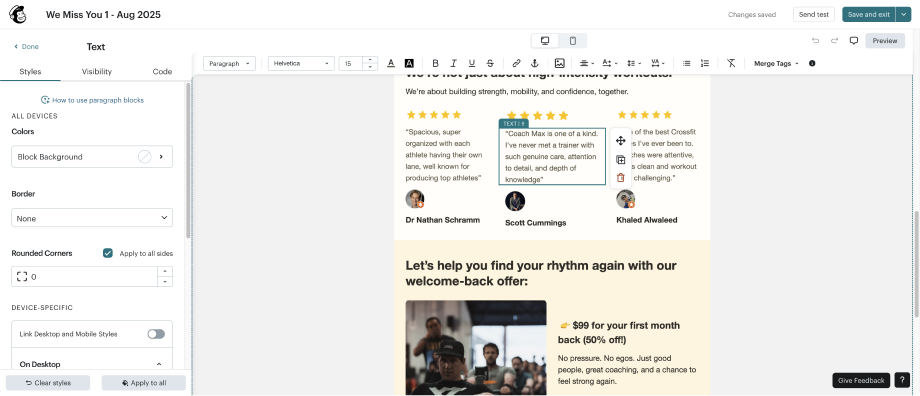The width and height of the screenshot is (920, 396).
Task: Open the text color picker
Action: (391, 63)
